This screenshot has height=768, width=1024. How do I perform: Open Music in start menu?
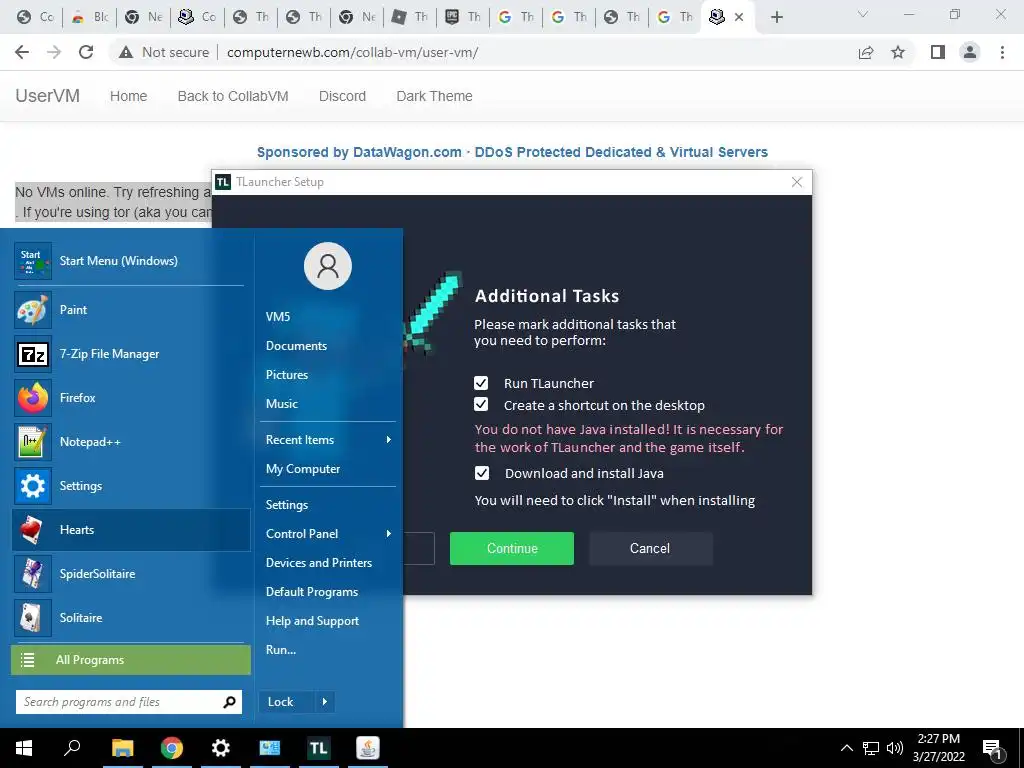281,404
